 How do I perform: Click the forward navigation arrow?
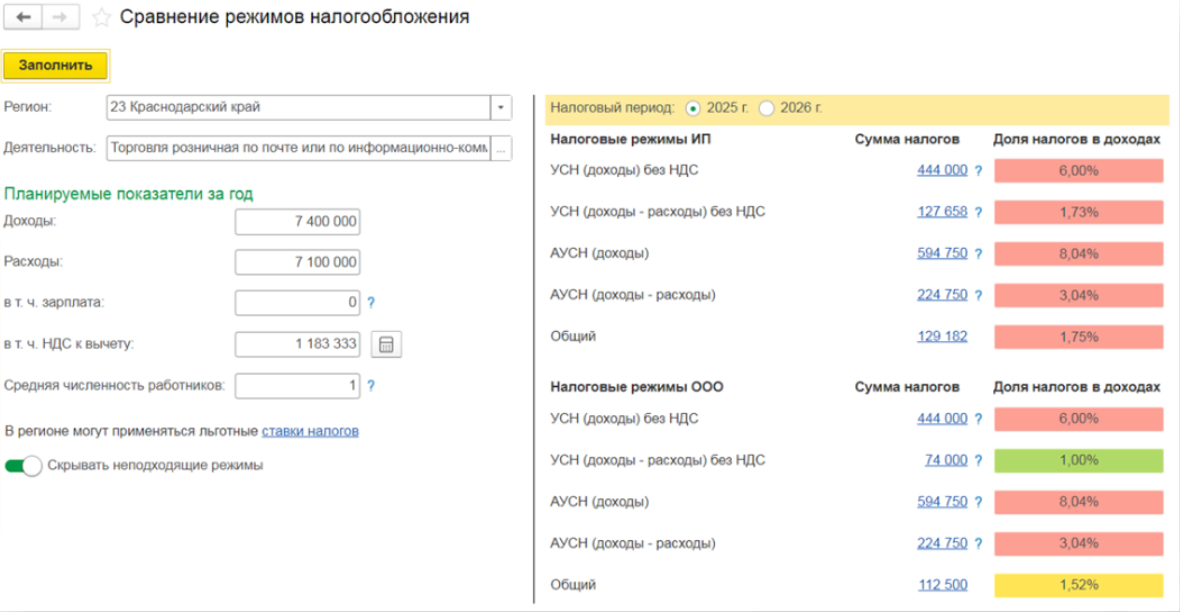[60, 18]
